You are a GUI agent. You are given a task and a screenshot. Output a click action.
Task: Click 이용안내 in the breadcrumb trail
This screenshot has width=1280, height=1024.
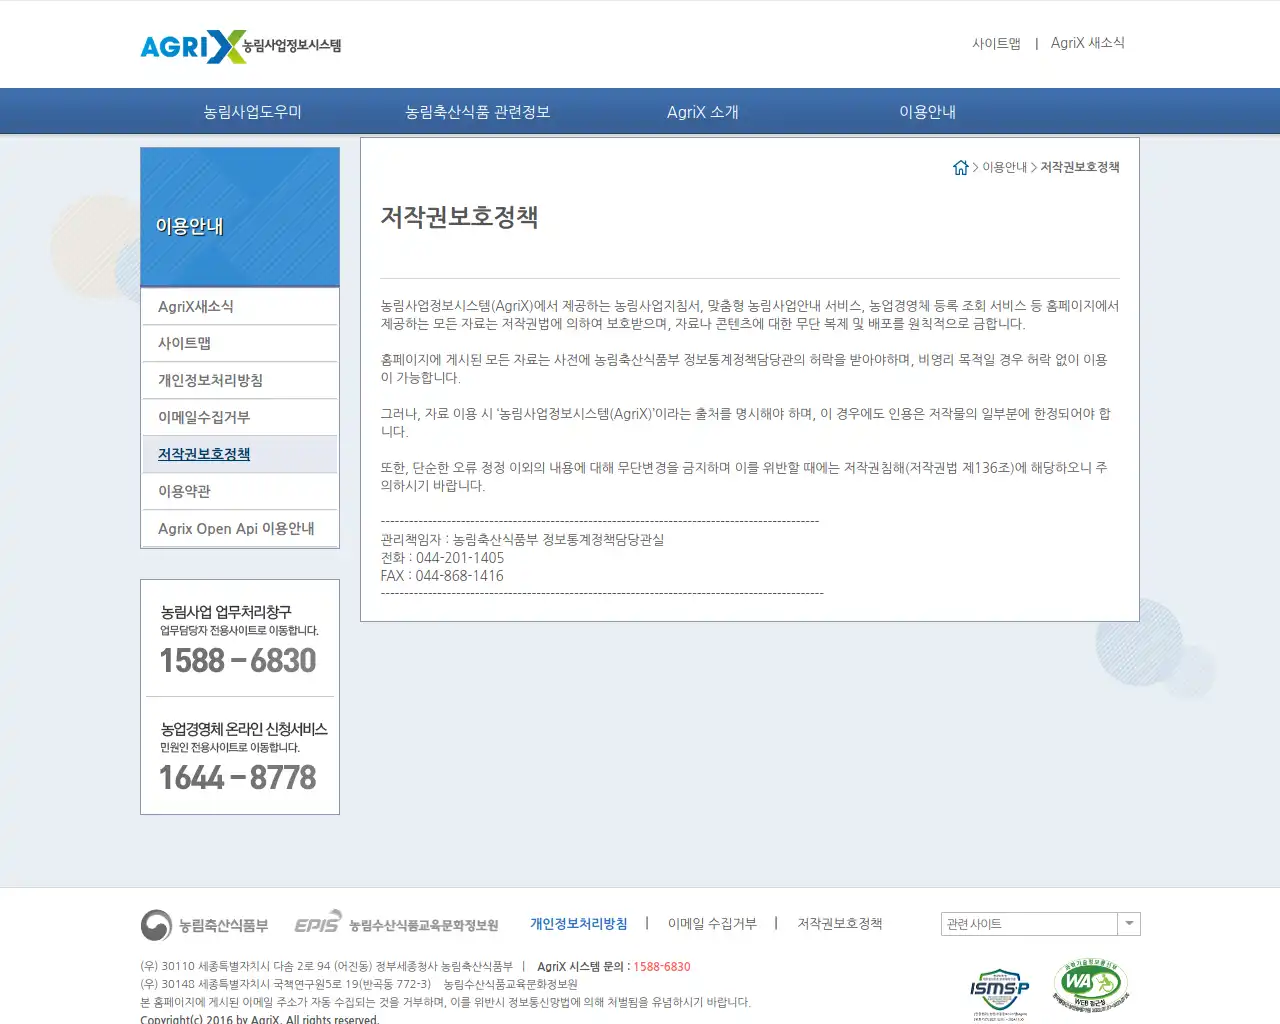click(x=1002, y=167)
